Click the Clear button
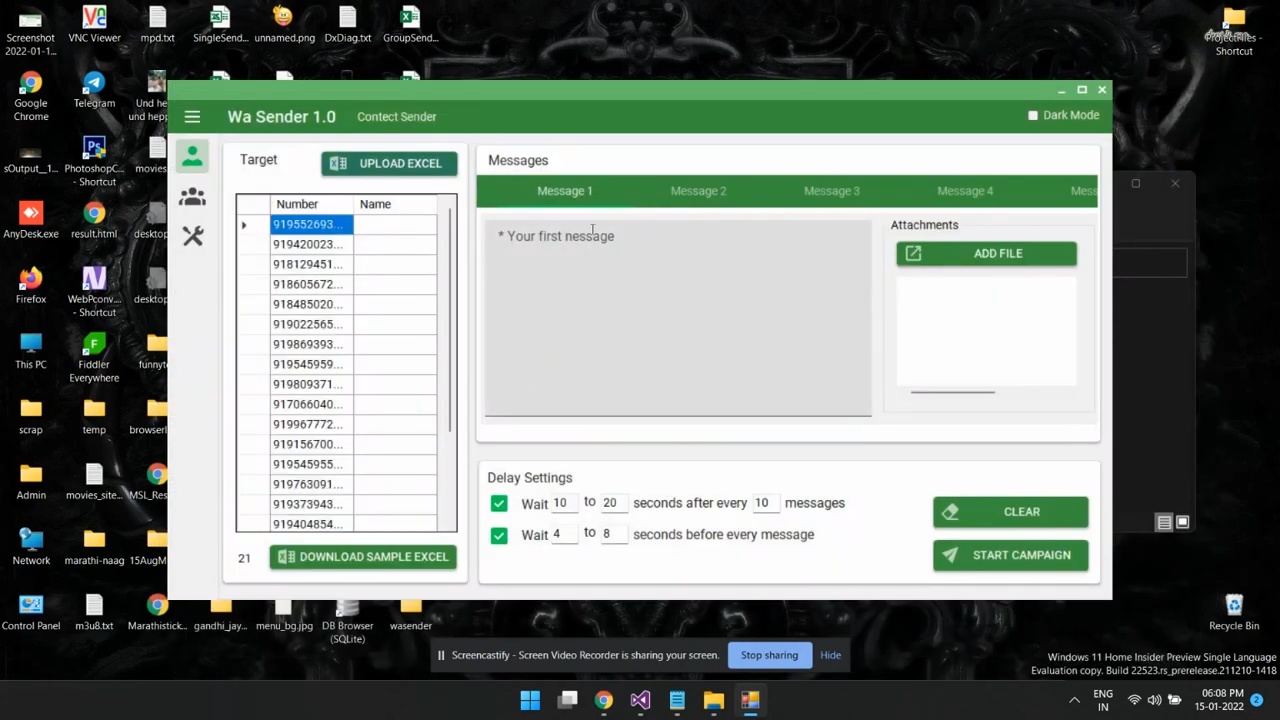This screenshot has width=1280, height=720. tap(1010, 512)
